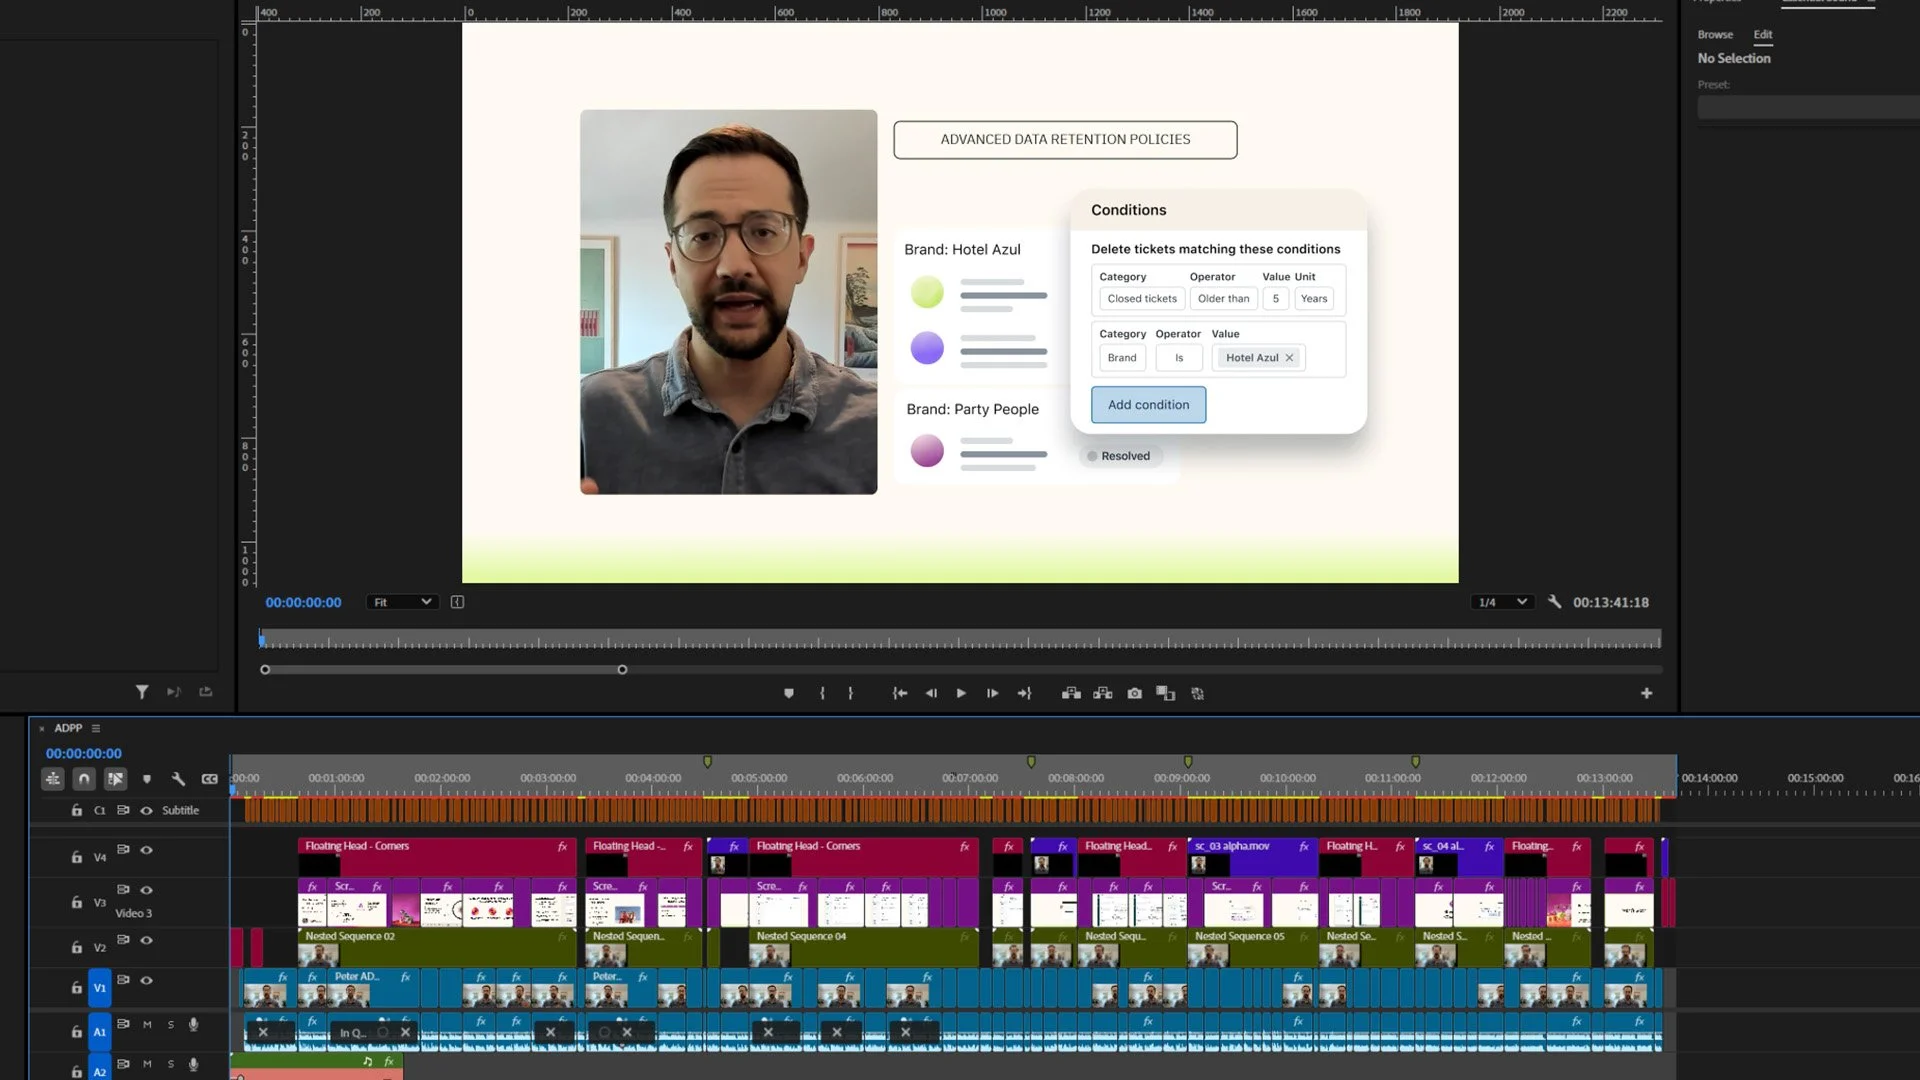Toggle V3 track lock icon
The image size is (1920, 1080).
(x=76, y=902)
